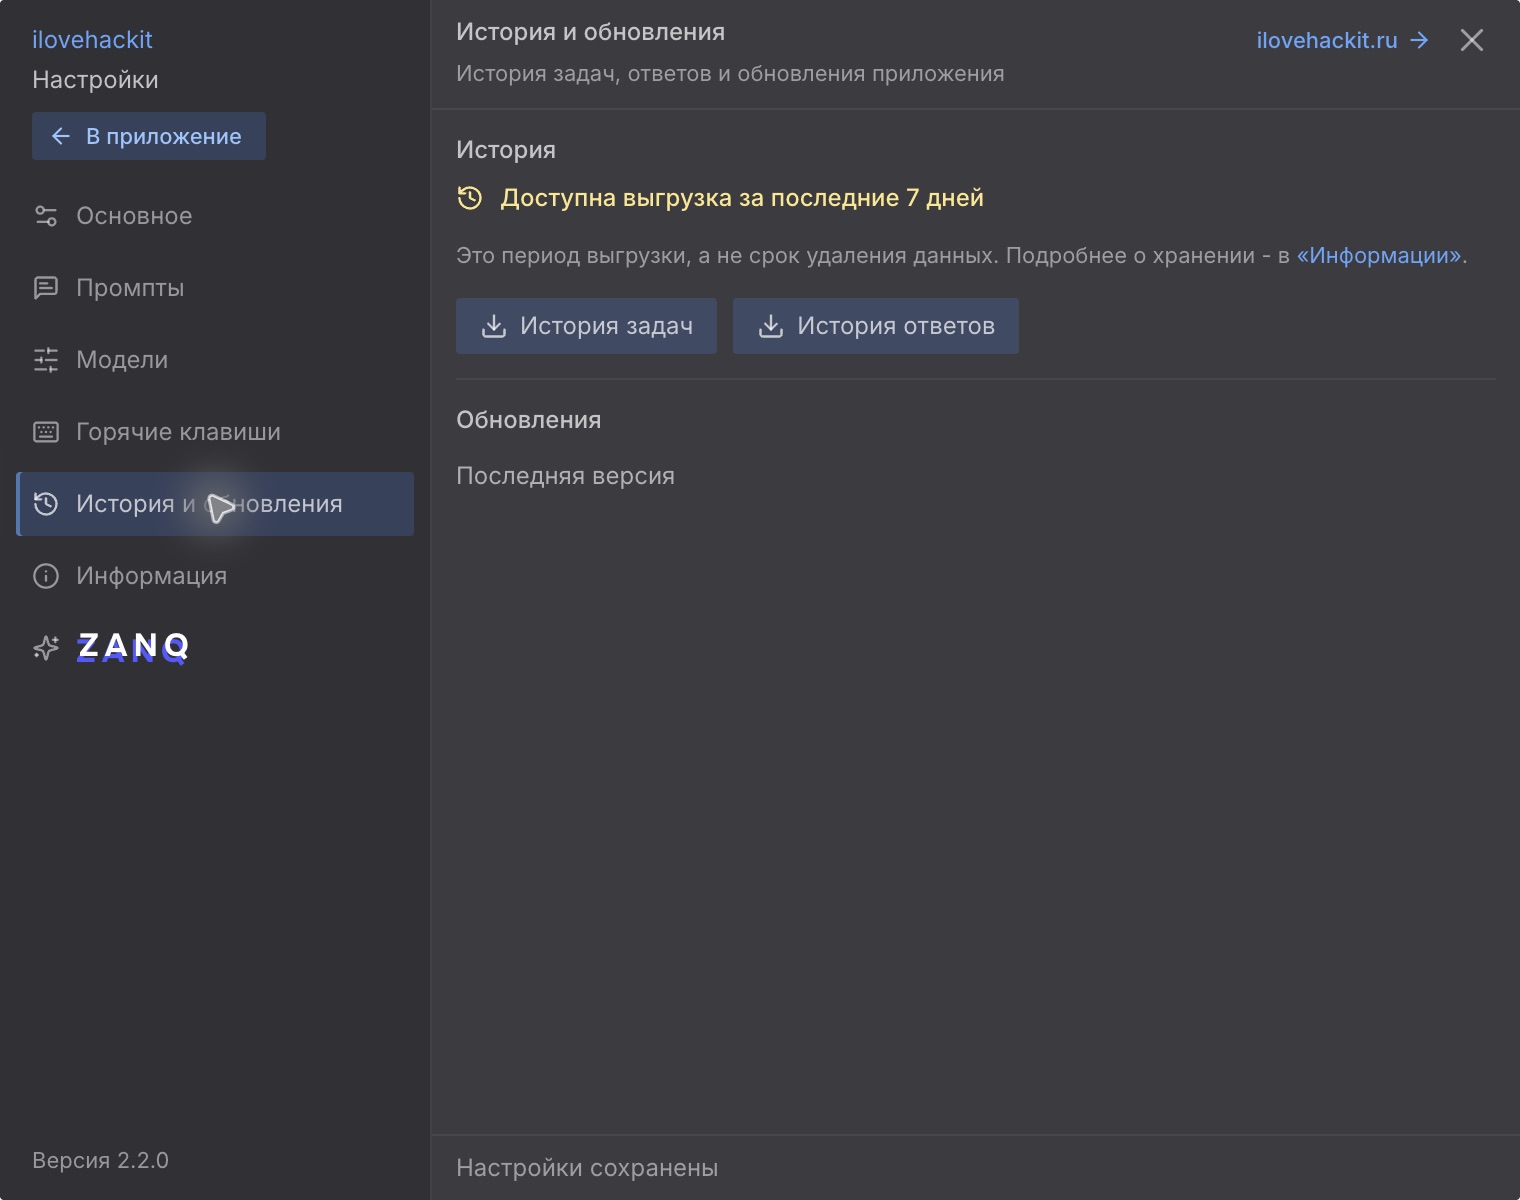
Task: Click the Версия 2.2.0 label
Action: tap(100, 1160)
